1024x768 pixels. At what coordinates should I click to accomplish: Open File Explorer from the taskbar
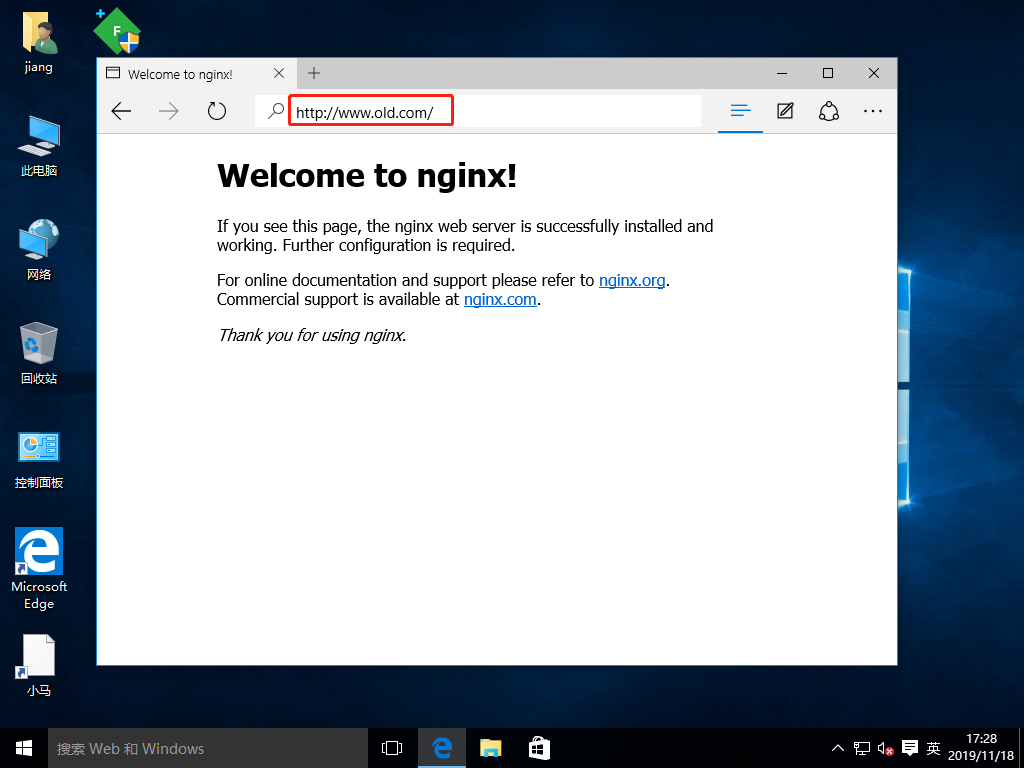point(490,748)
